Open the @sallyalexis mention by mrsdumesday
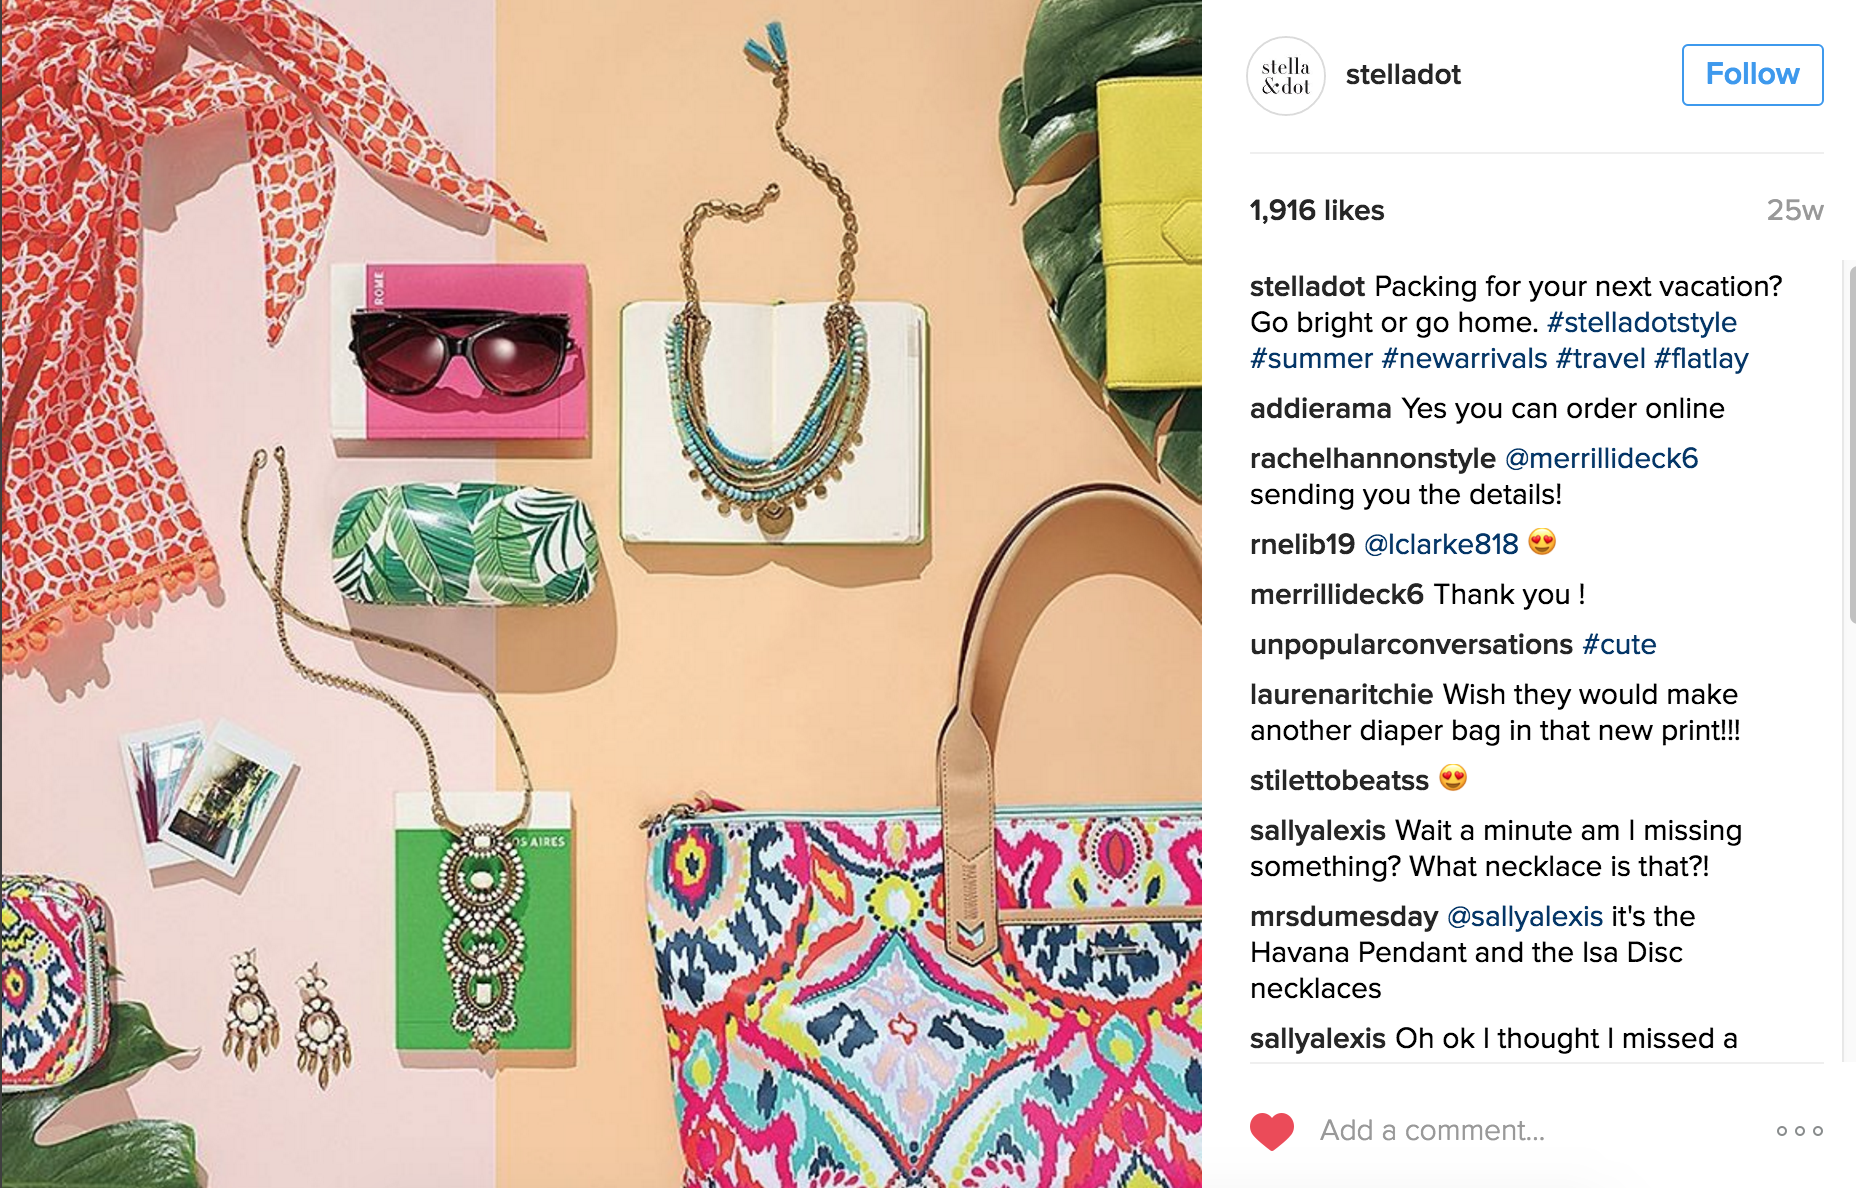The image size is (1856, 1188). coord(1525,916)
